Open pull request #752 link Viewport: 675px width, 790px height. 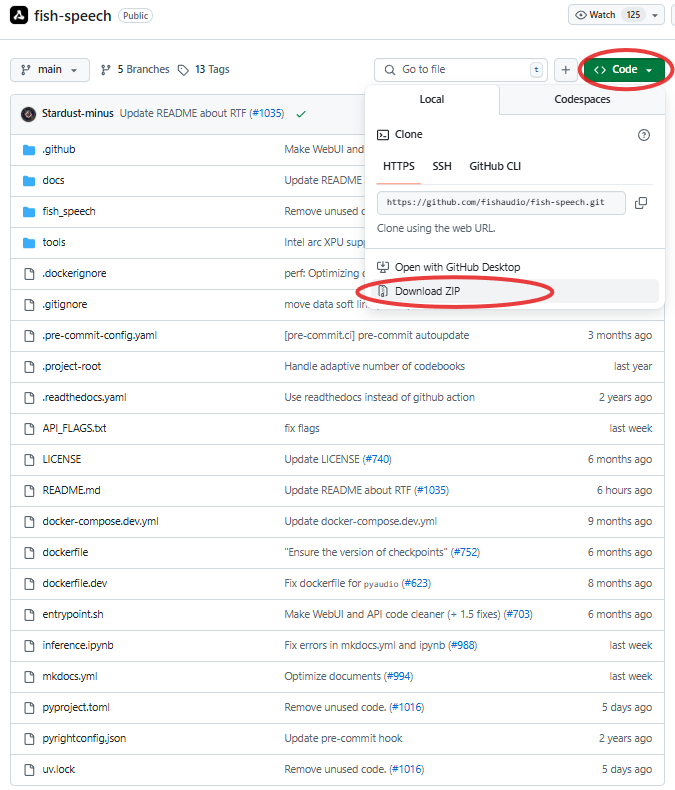click(466, 553)
